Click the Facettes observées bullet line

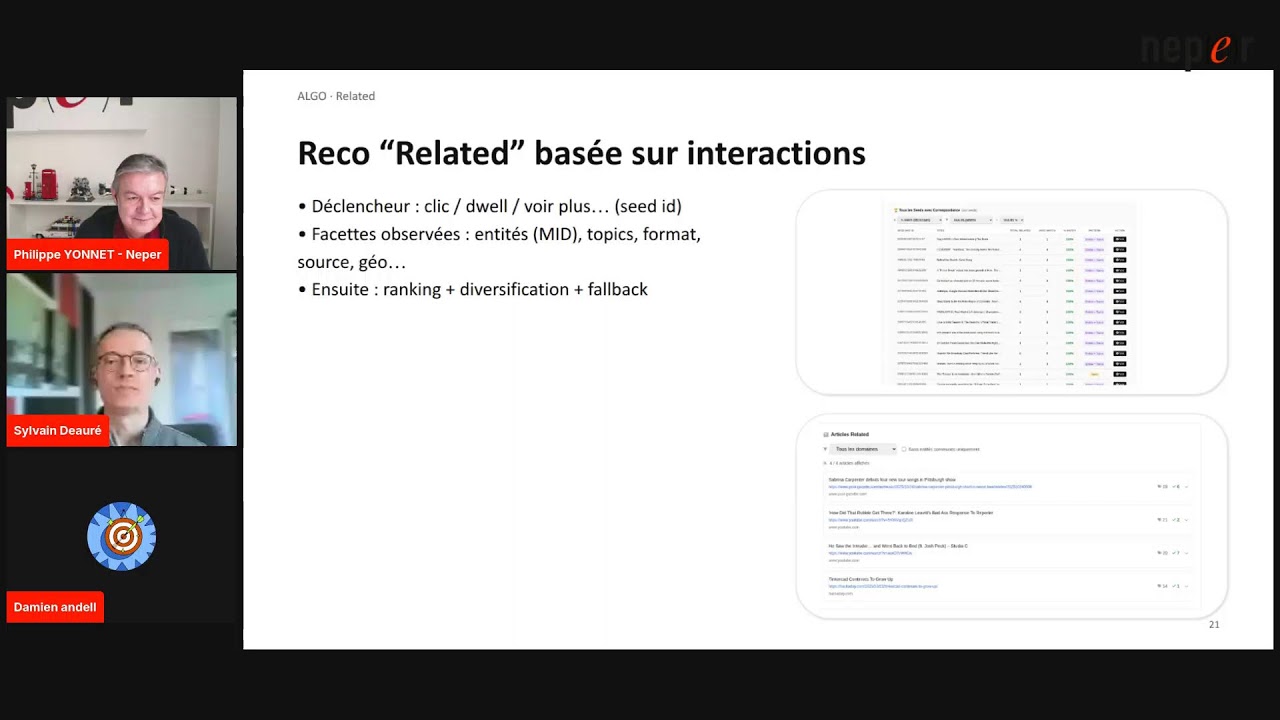[499, 248]
